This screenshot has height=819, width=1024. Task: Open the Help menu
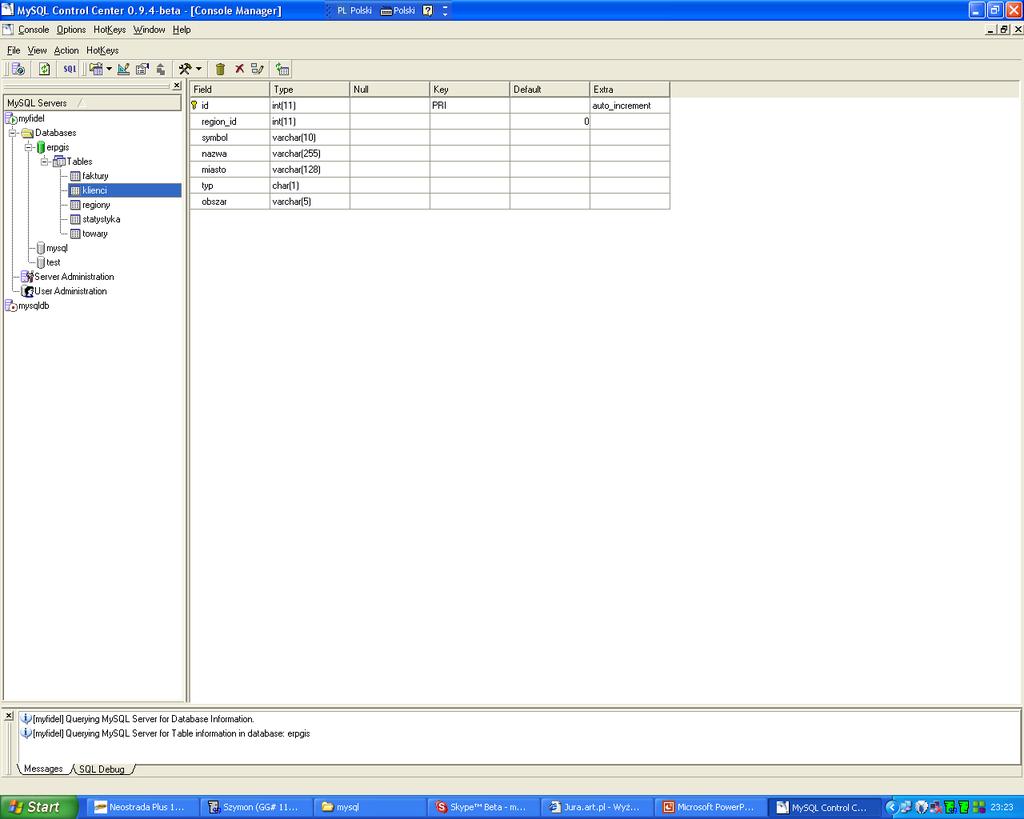(x=182, y=29)
